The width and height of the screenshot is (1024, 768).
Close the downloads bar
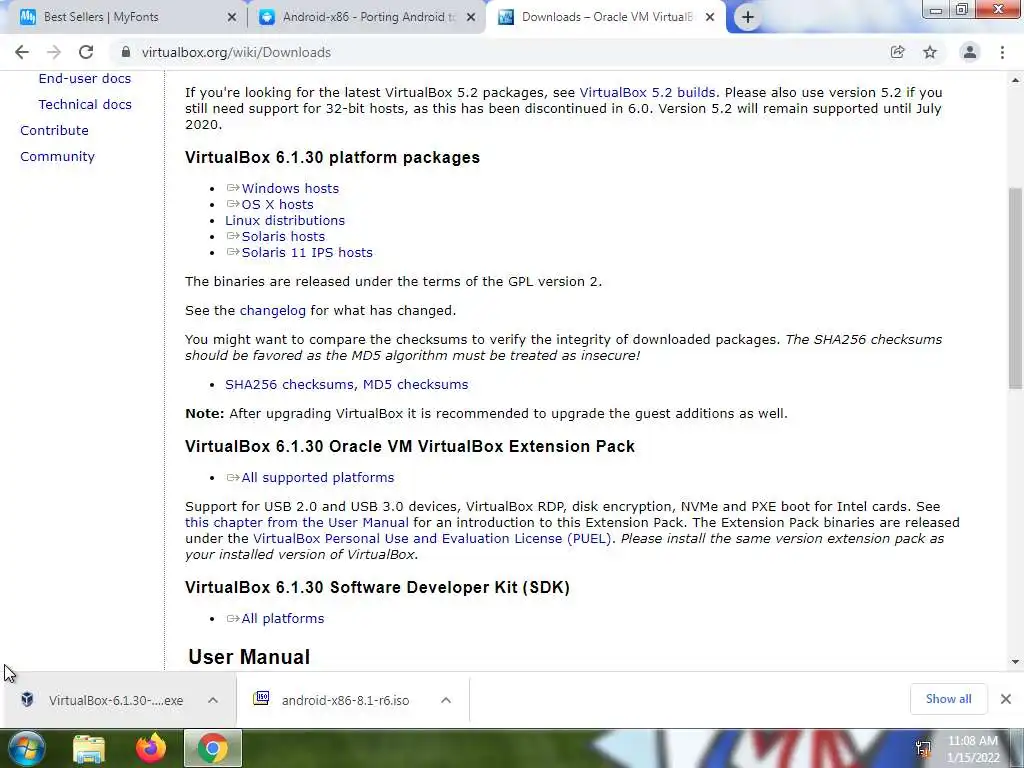point(1006,699)
